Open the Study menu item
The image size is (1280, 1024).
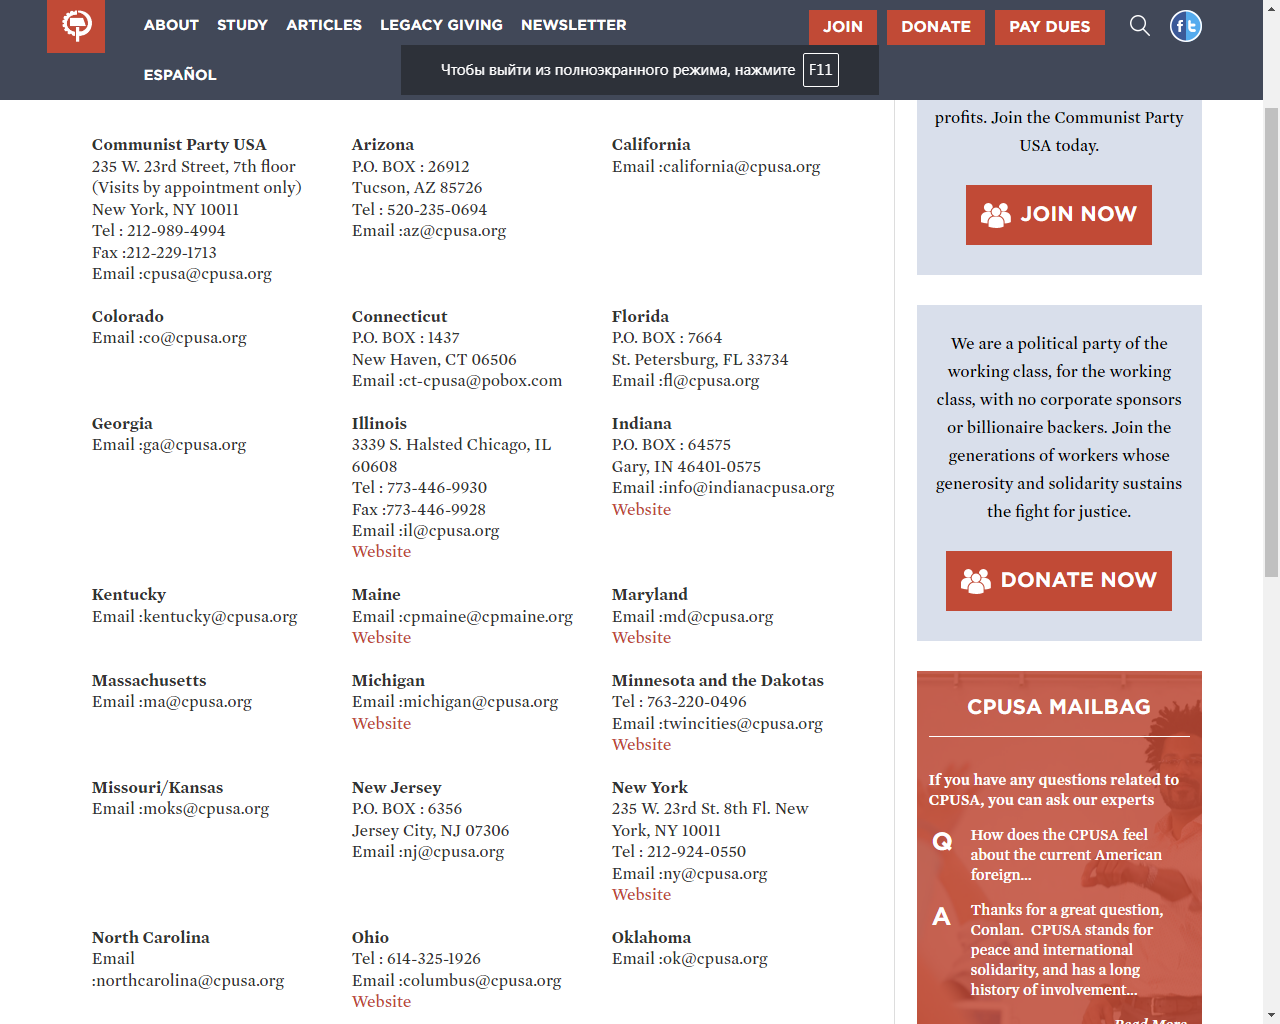[242, 25]
